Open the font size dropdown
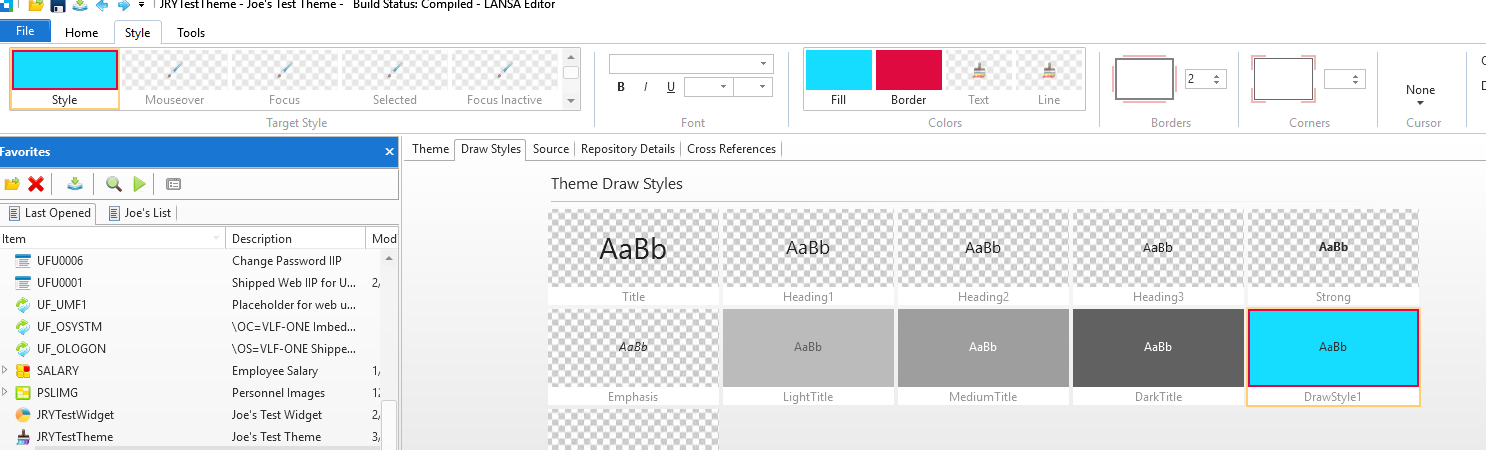Image resolution: width=1486 pixels, height=450 pixels. (708, 87)
